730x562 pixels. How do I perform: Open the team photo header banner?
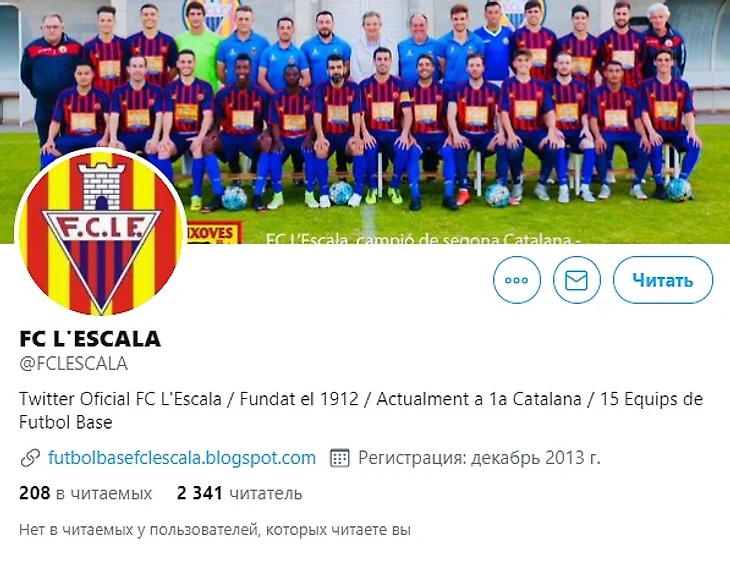pos(365,122)
